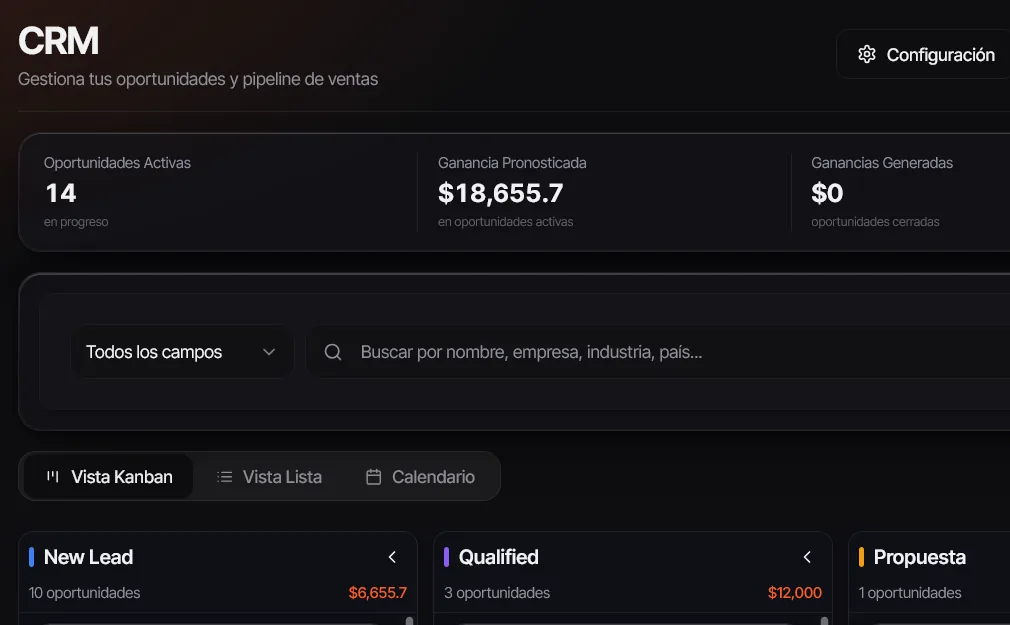
Task: Click the purple Qualified color marker
Action: click(446, 557)
